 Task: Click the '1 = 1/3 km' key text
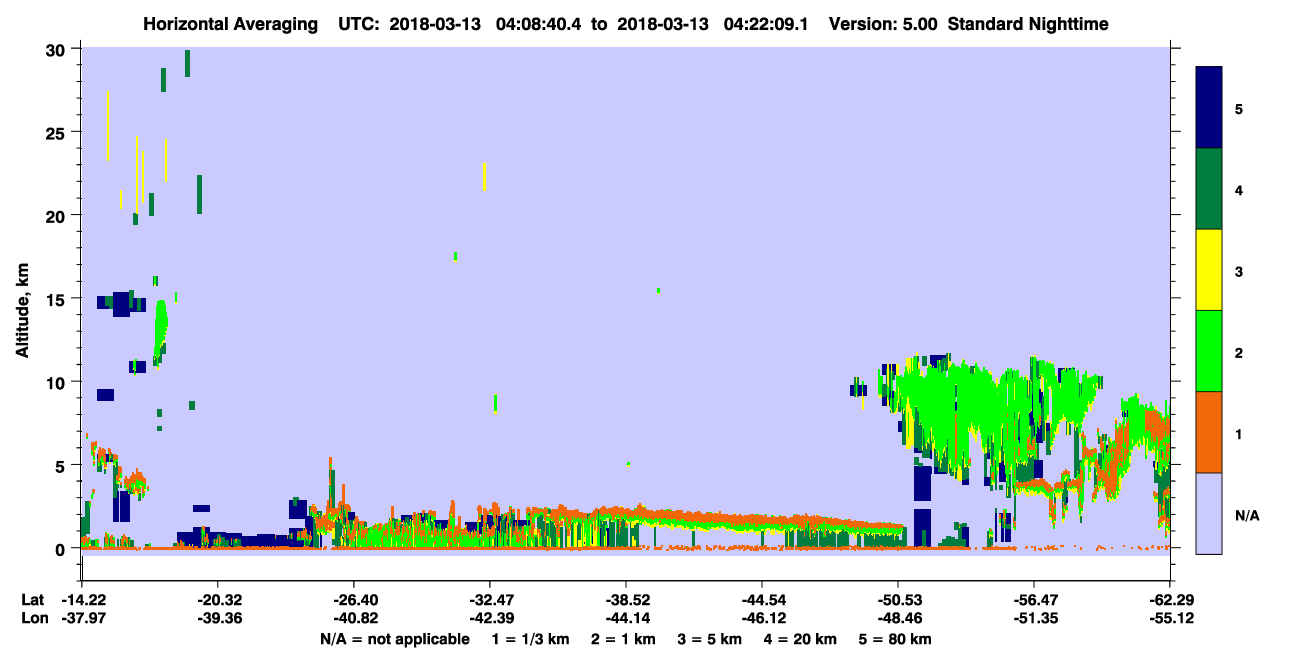coord(531,639)
